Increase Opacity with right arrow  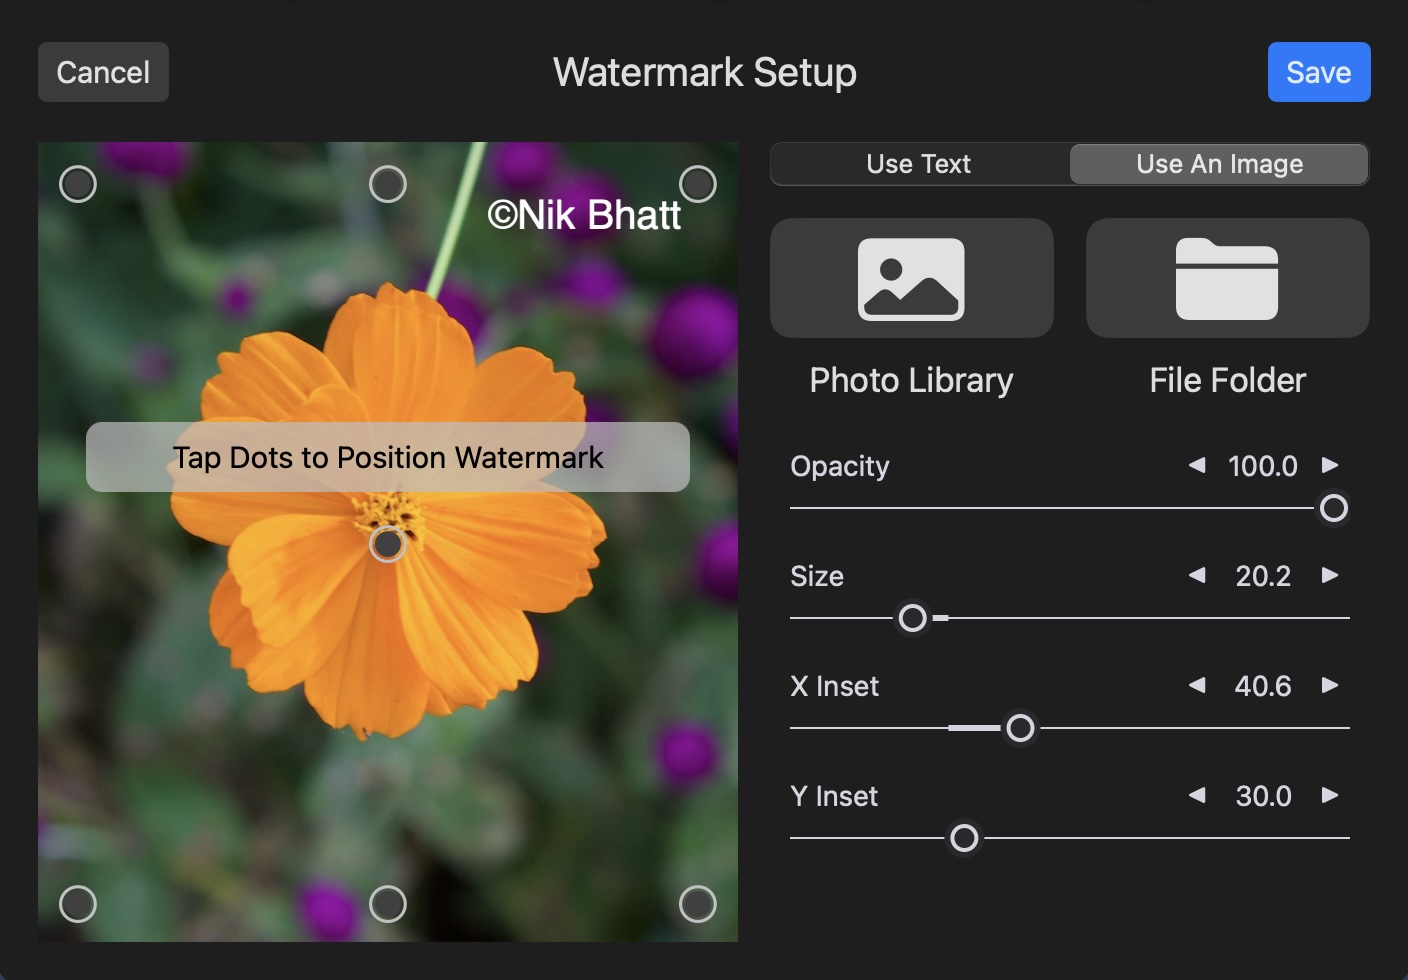point(1330,465)
